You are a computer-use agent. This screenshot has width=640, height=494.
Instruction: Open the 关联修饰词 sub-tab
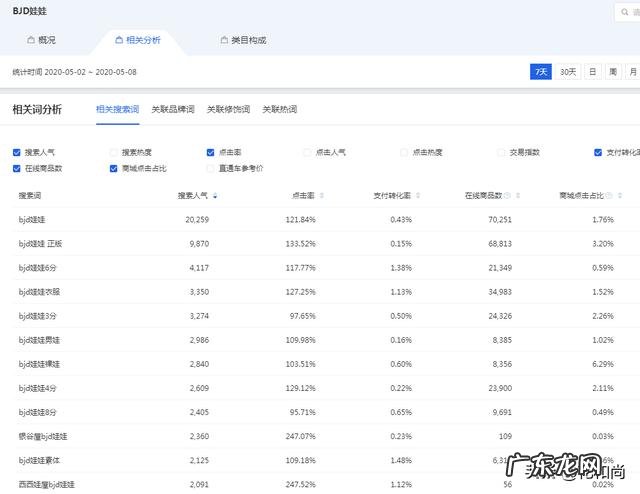(228, 109)
